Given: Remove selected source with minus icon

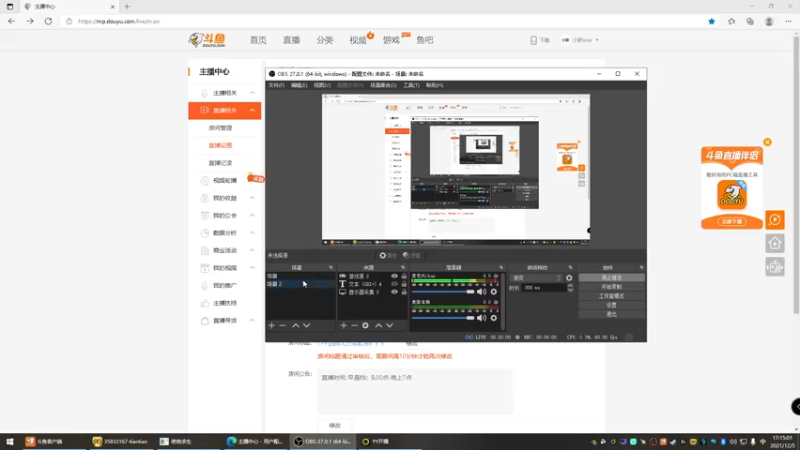Looking at the screenshot, I should (x=354, y=326).
